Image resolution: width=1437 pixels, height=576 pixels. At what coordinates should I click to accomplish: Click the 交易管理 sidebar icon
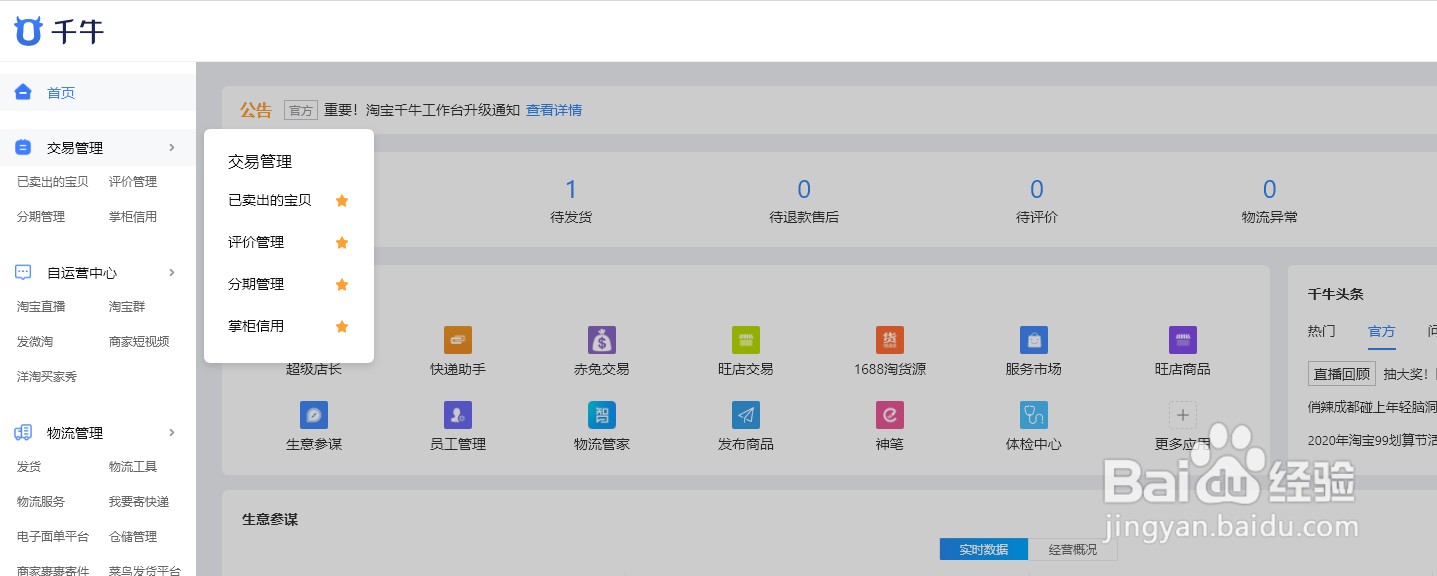[x=23, y=147]
